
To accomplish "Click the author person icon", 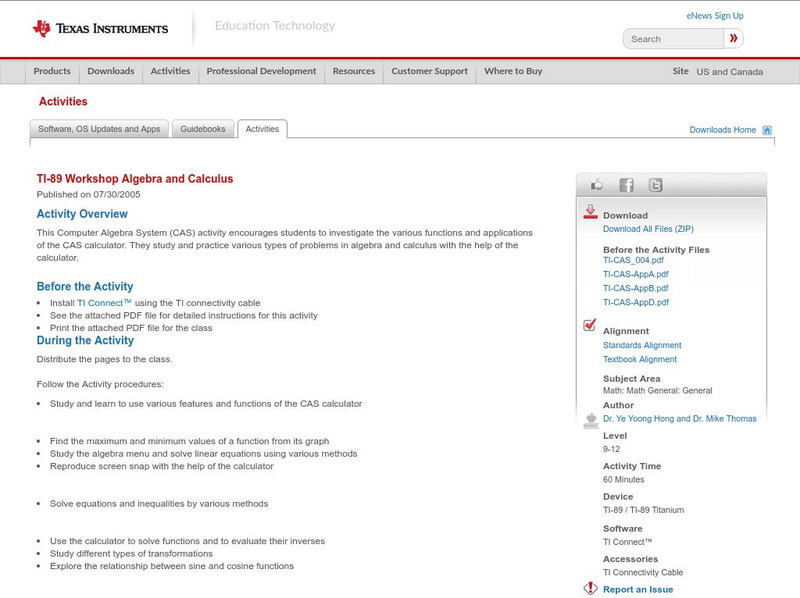I will 591,420.
